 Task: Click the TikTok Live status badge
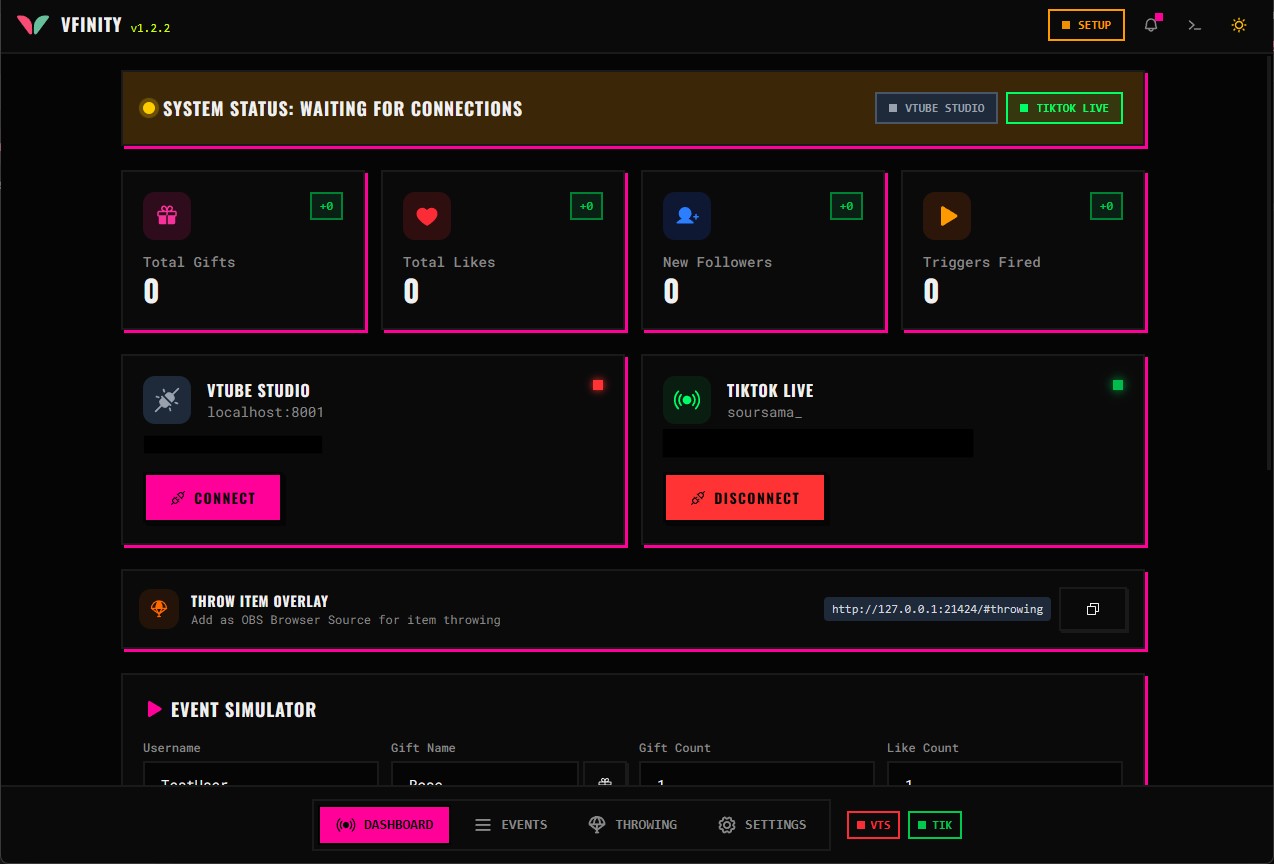[1064, 108]
